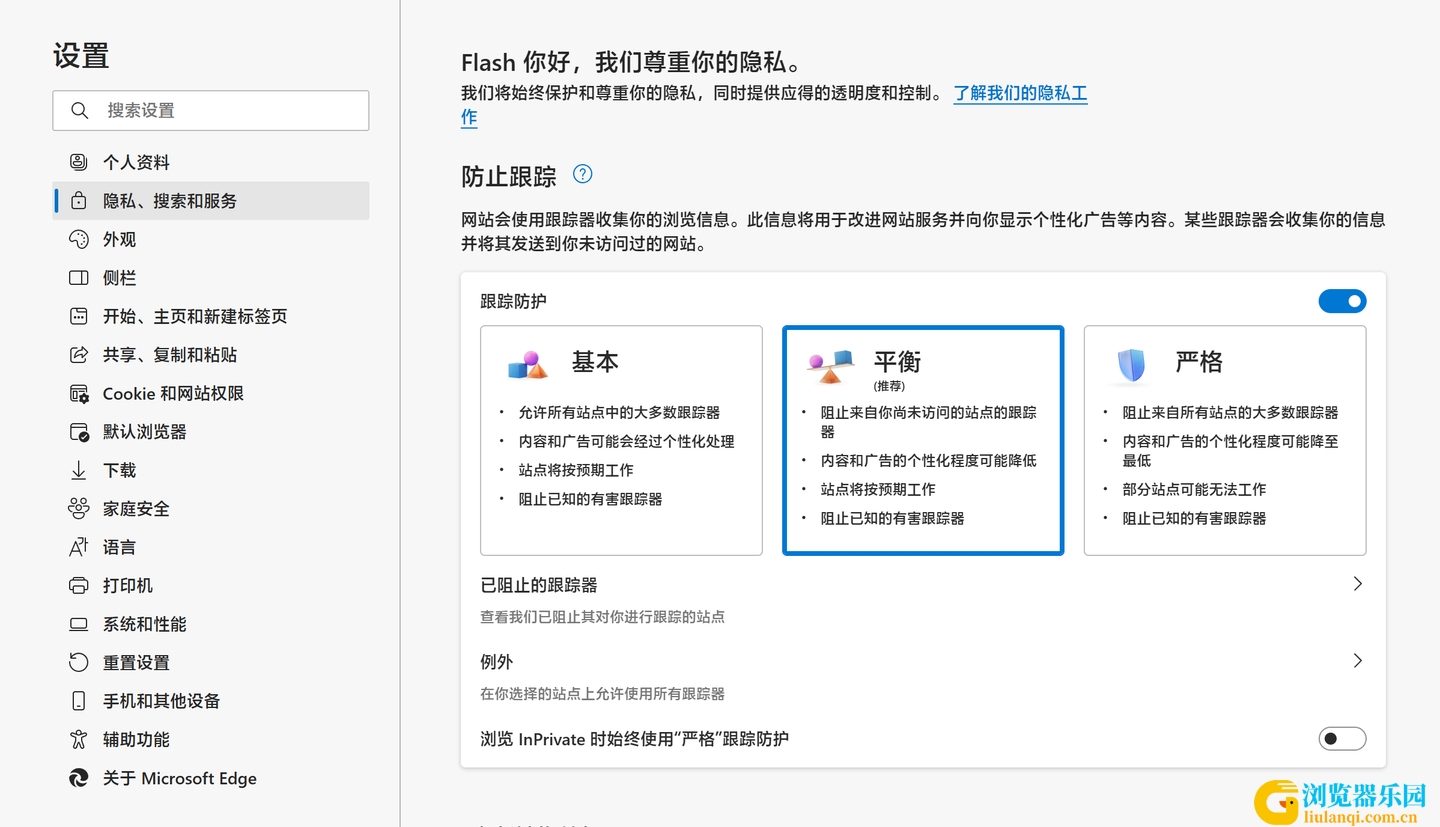1440x827 pixels.
Task: Click text 允许所有站点中的大多数跟踪器
Action: pyautogui.click(x=619, y=412)
